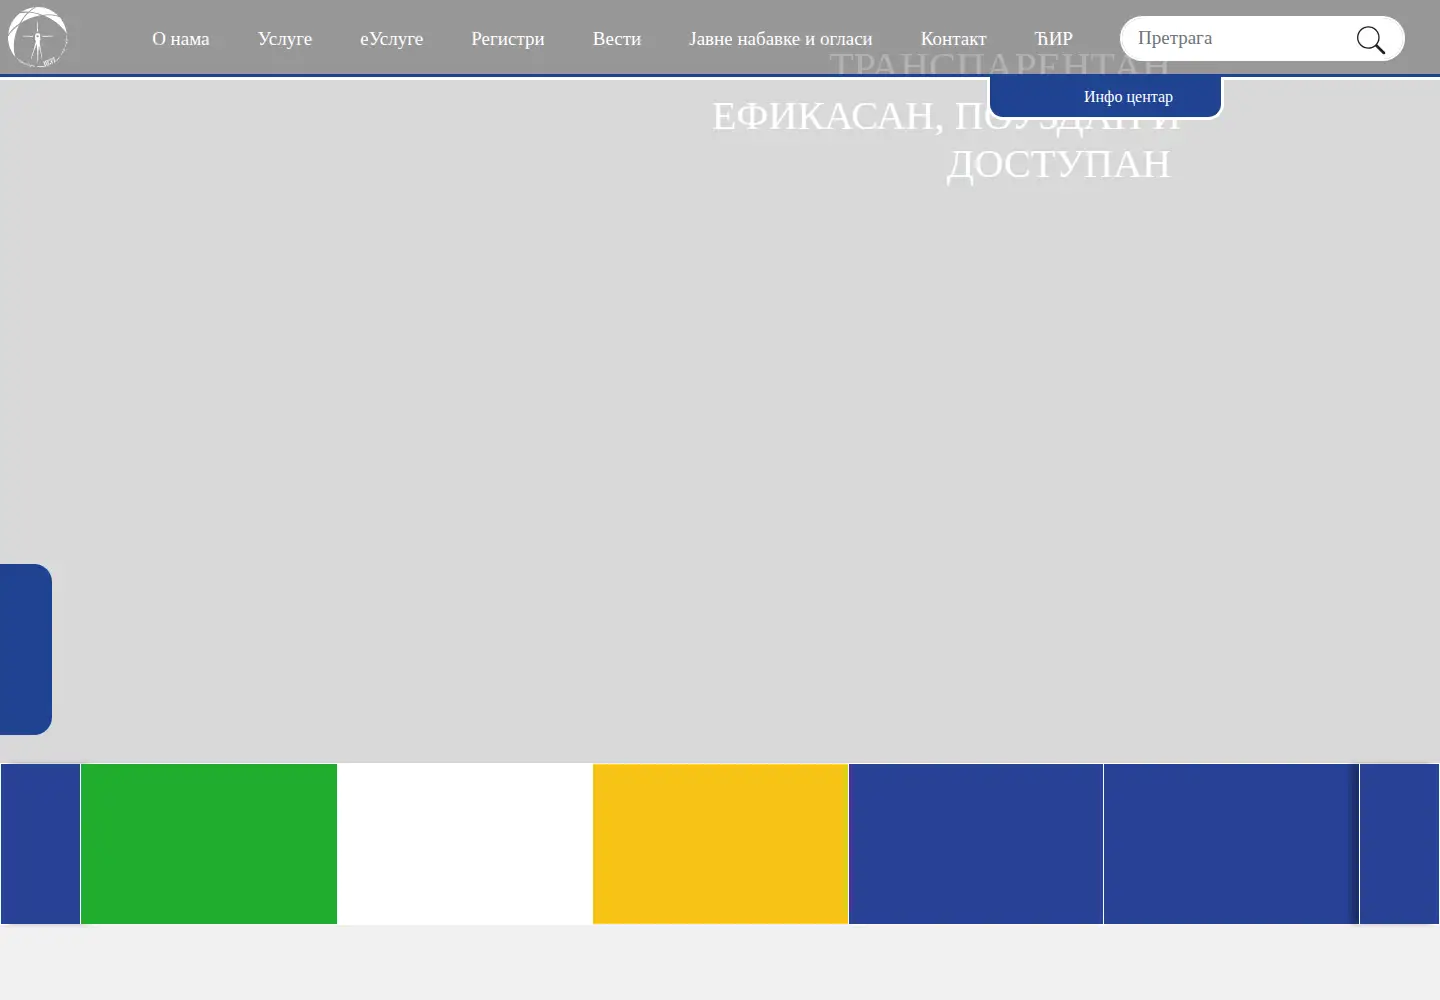The width and height of the screenshot is (1440, 1000).
Task: Open the green tile in the bottom row
Action: pyautogui.click(x=209, y=844)
